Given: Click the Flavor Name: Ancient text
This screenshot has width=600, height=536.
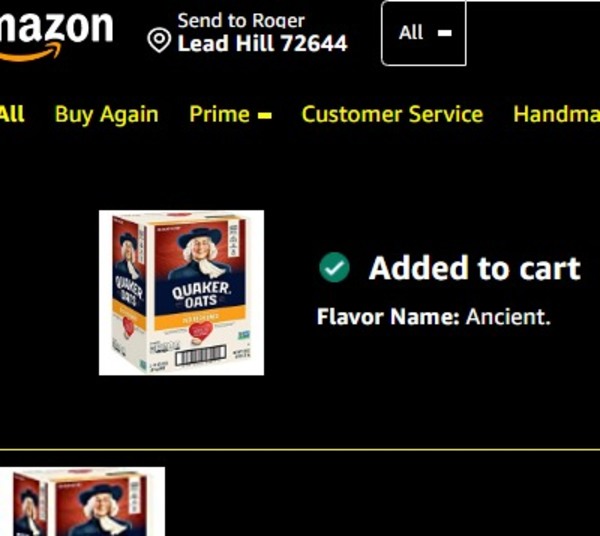Looking at the screenshot, I should pos(434,317).
